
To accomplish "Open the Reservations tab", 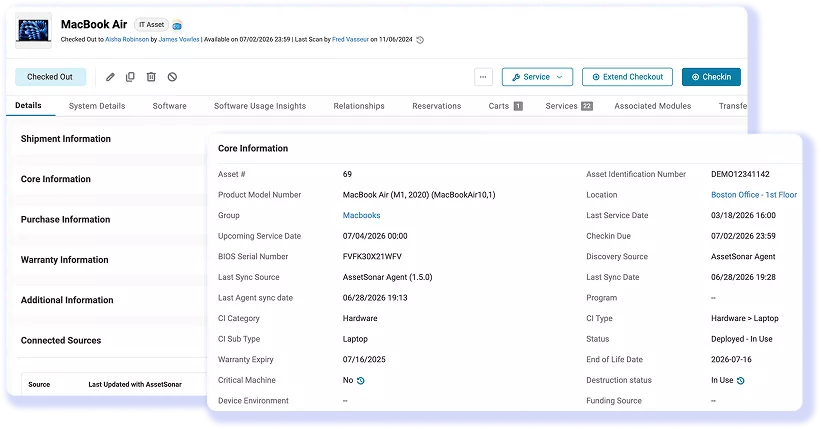I will pyautogui.click(x=437, y=106).
